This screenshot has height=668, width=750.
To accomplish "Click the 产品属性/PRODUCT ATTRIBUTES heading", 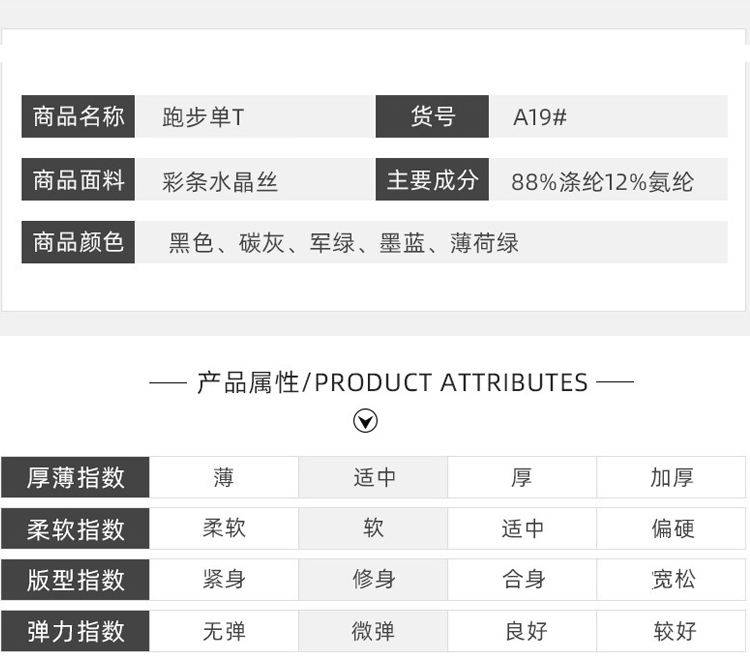I will (x=392, y=383).
